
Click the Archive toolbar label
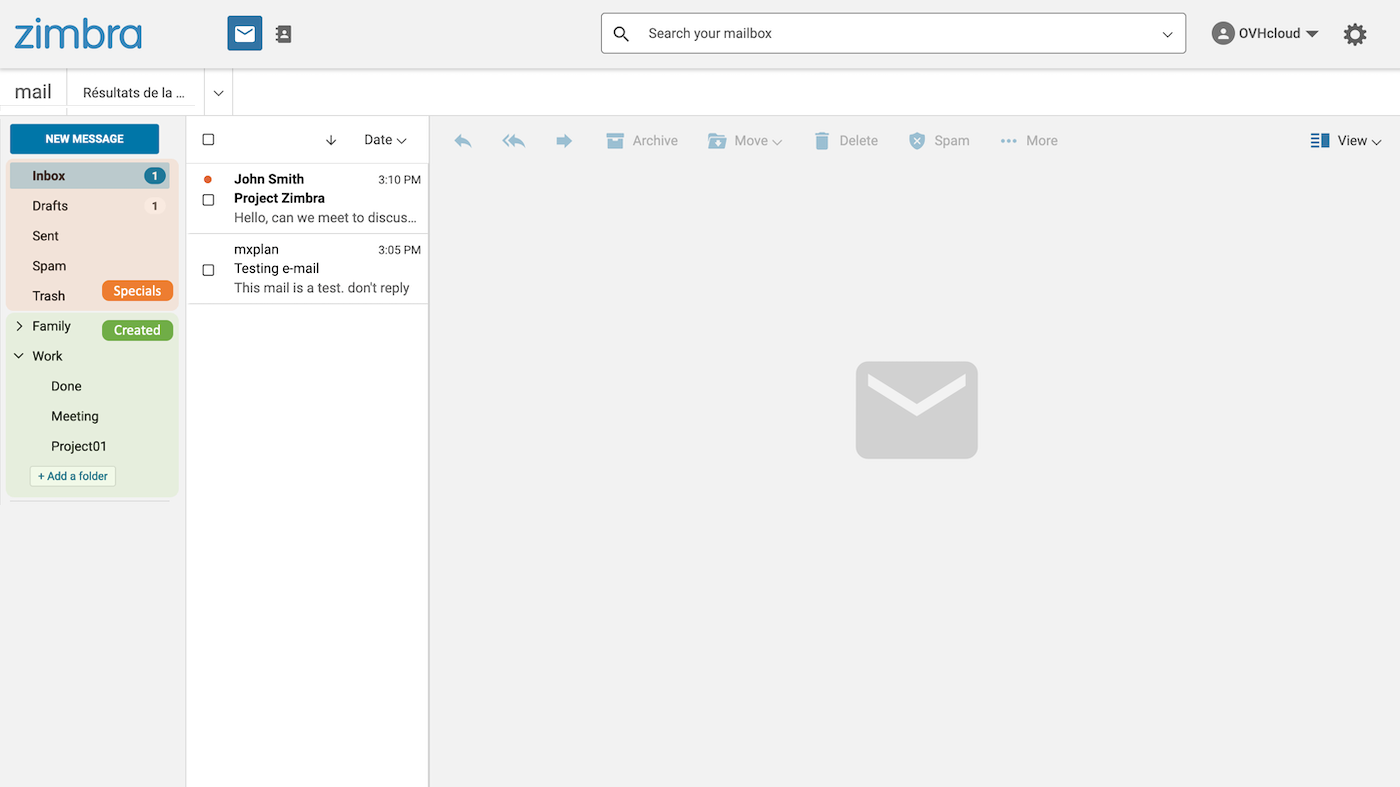pos(655,141)
